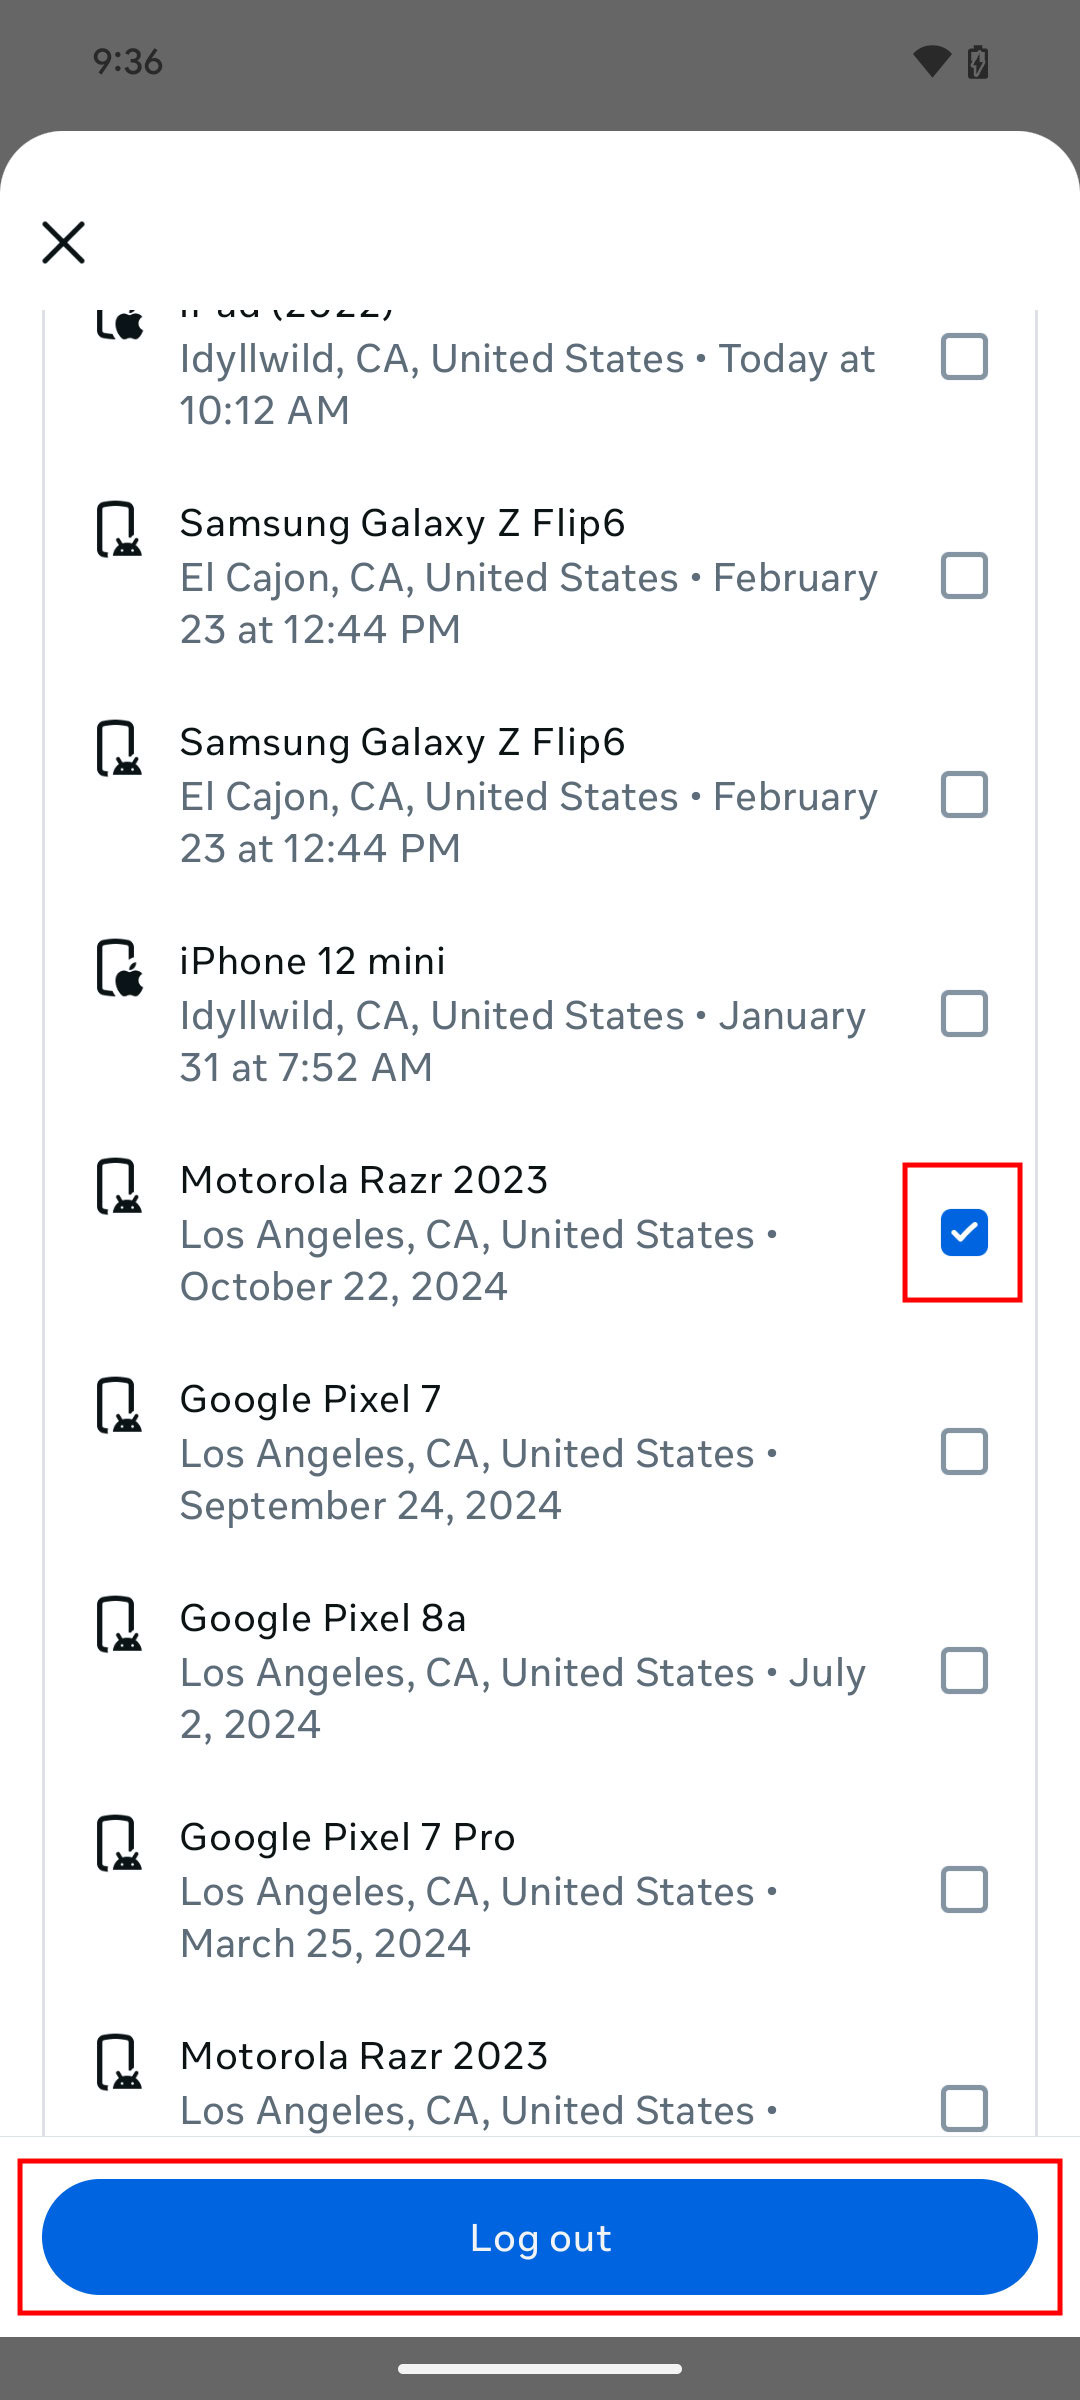Check the Google Pixel 7 Pro checkbox
The height and width of the screenshot is (2400, 1080).
pyautogui.click(x=964, y=1889)
